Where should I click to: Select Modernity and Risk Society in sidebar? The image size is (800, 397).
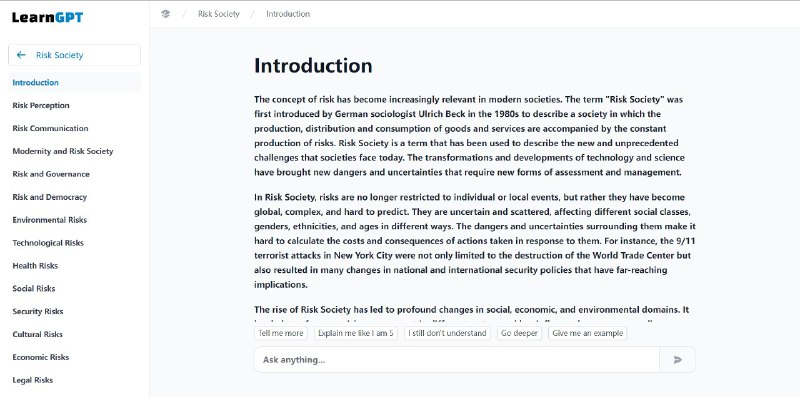(x=63, y=151)
